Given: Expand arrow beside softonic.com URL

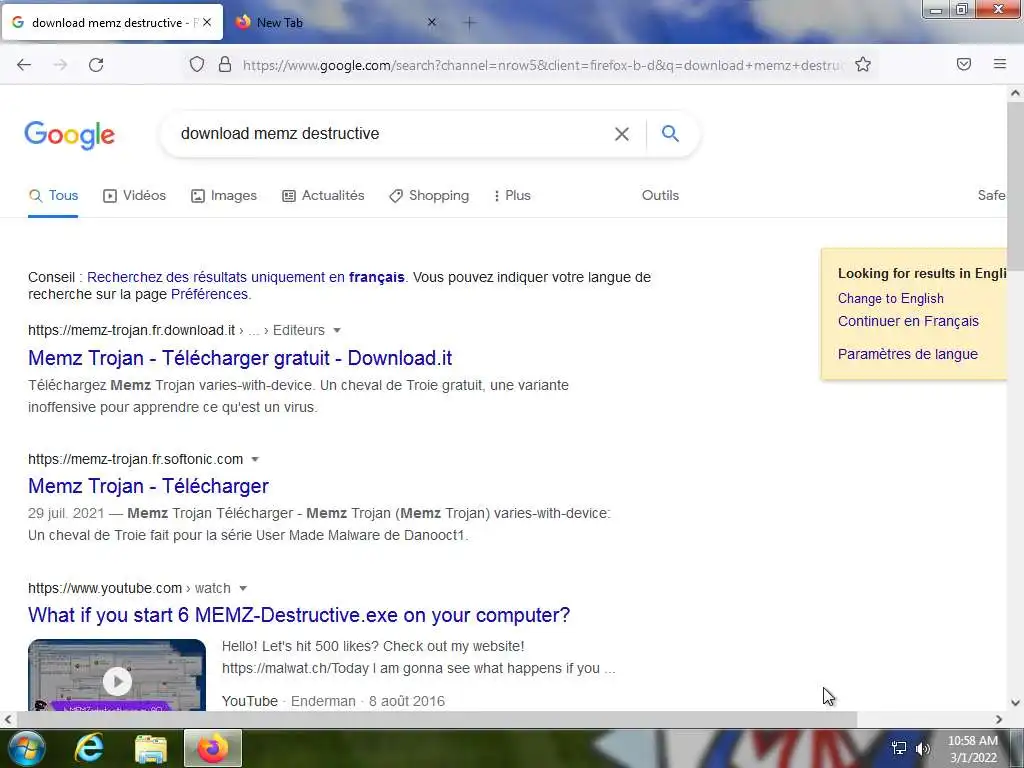Looking at the screenshot, I should 255,459.
